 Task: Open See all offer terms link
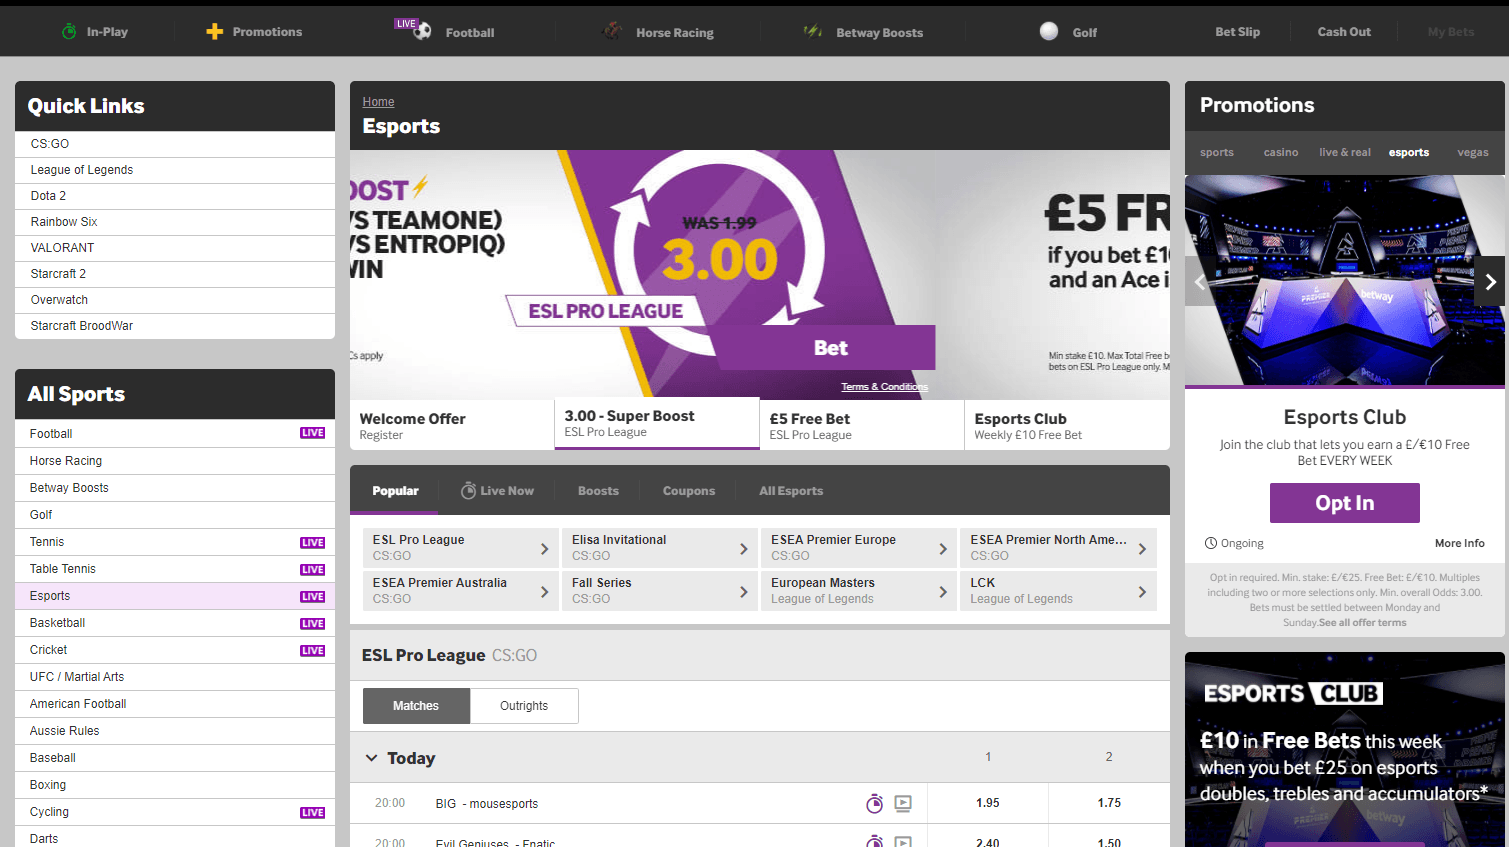[x=1362, y=623]
